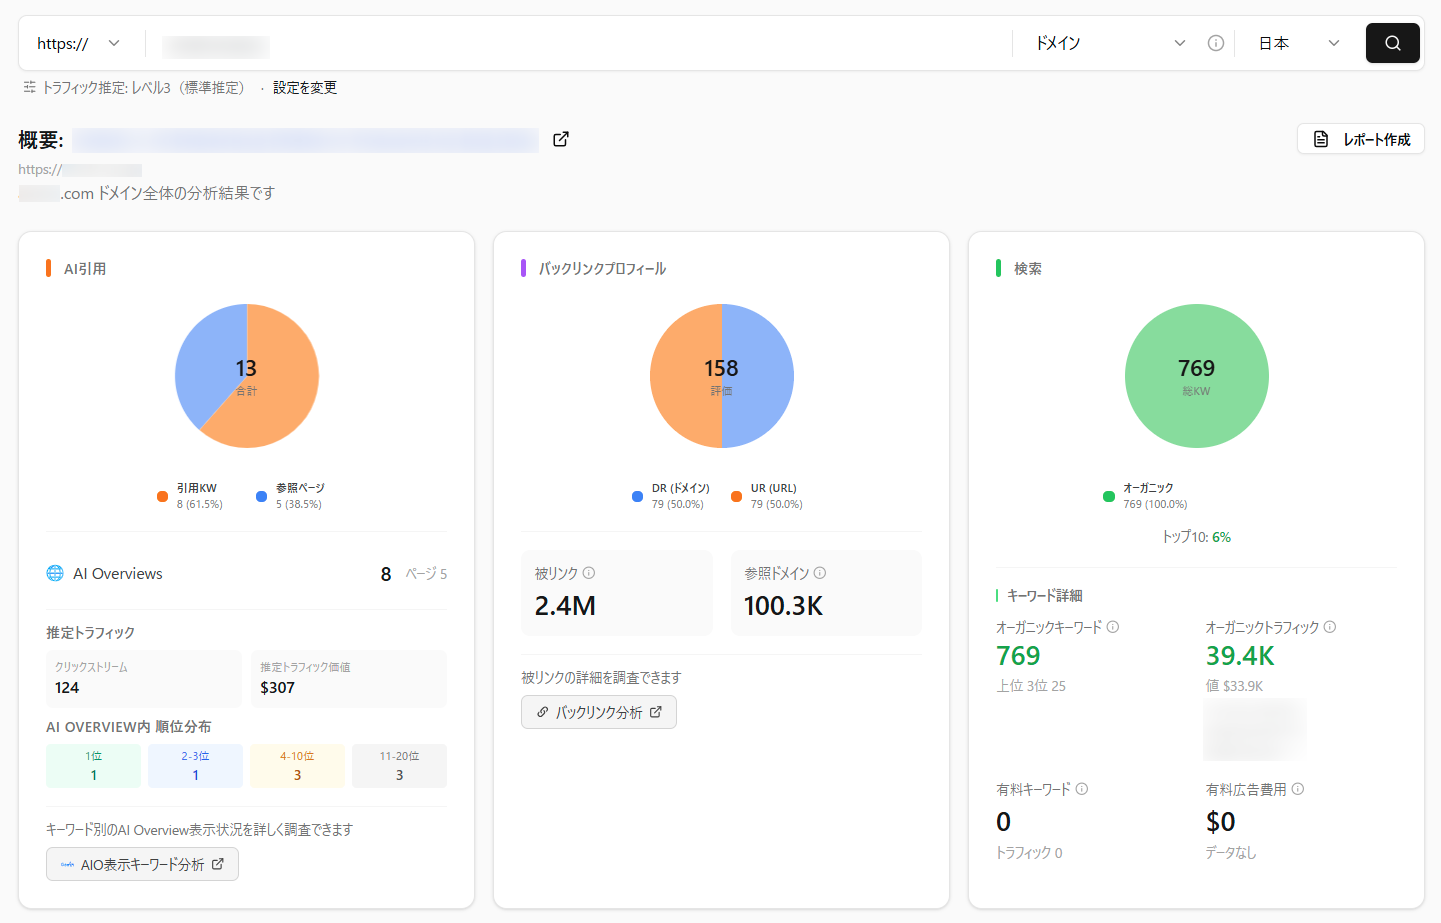Click the info icon beside 有料広告費用
Screen dimensions: 1441x923
1298,789
